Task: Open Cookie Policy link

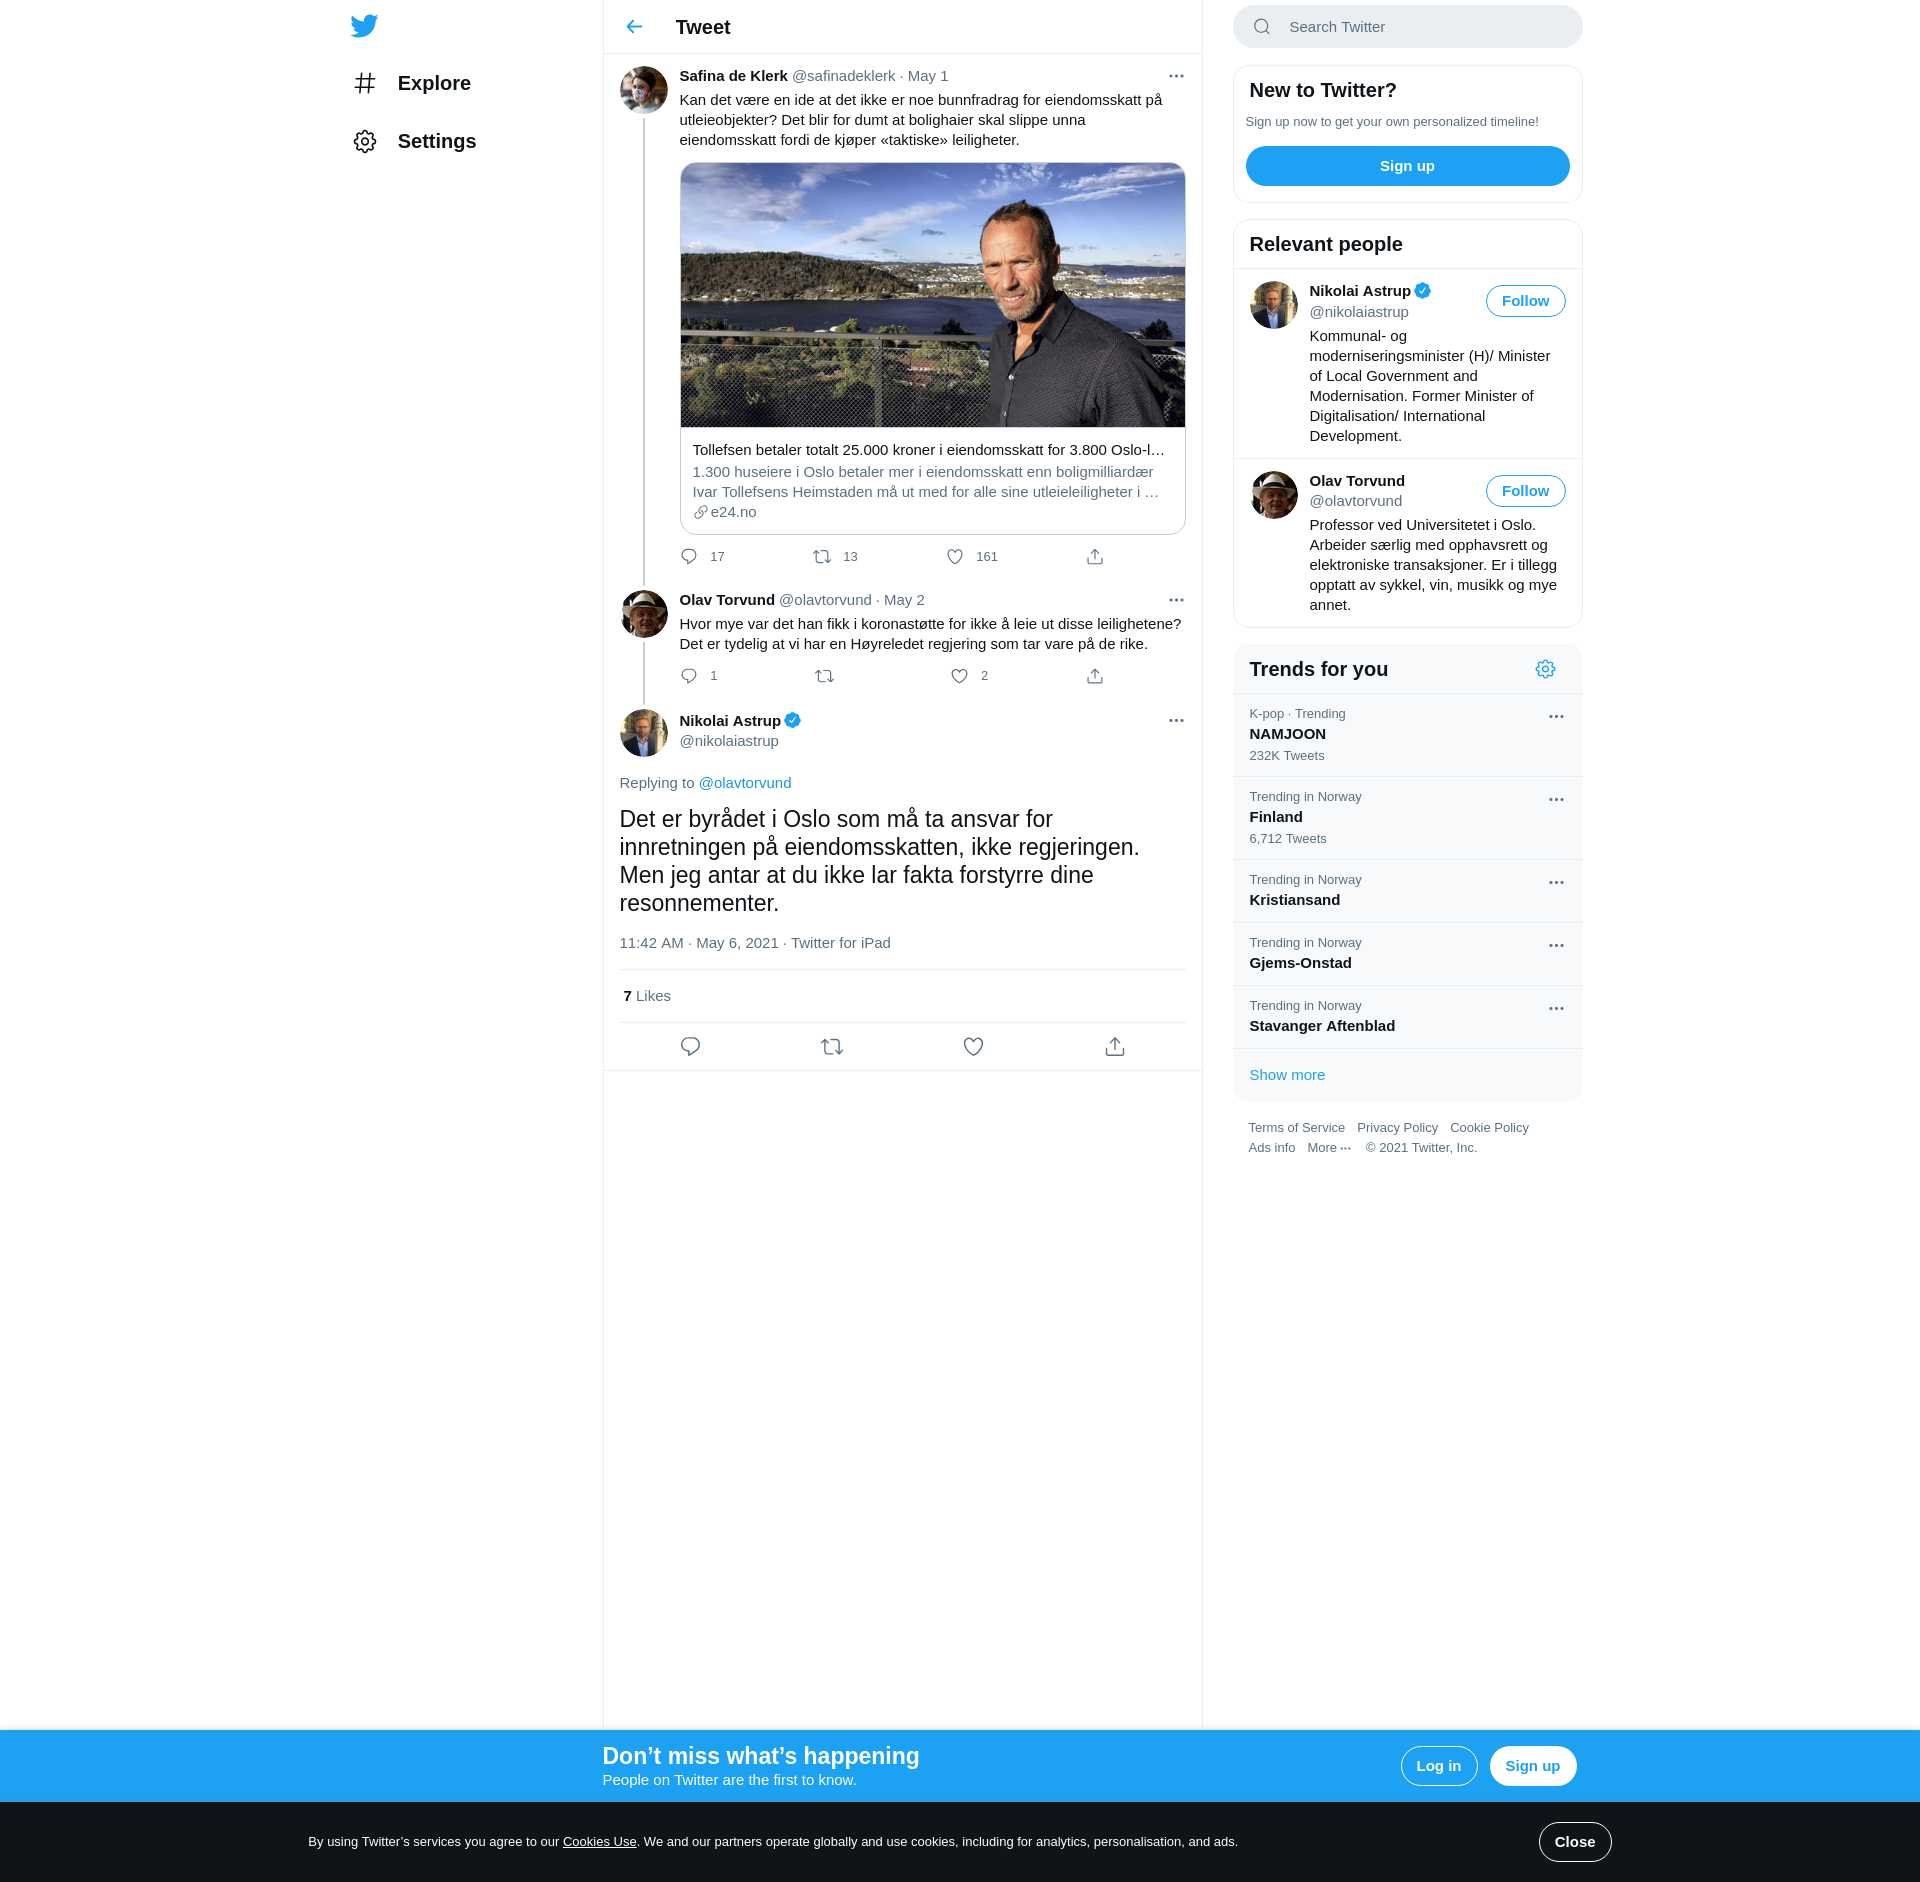Action: pos(1489,1128)
